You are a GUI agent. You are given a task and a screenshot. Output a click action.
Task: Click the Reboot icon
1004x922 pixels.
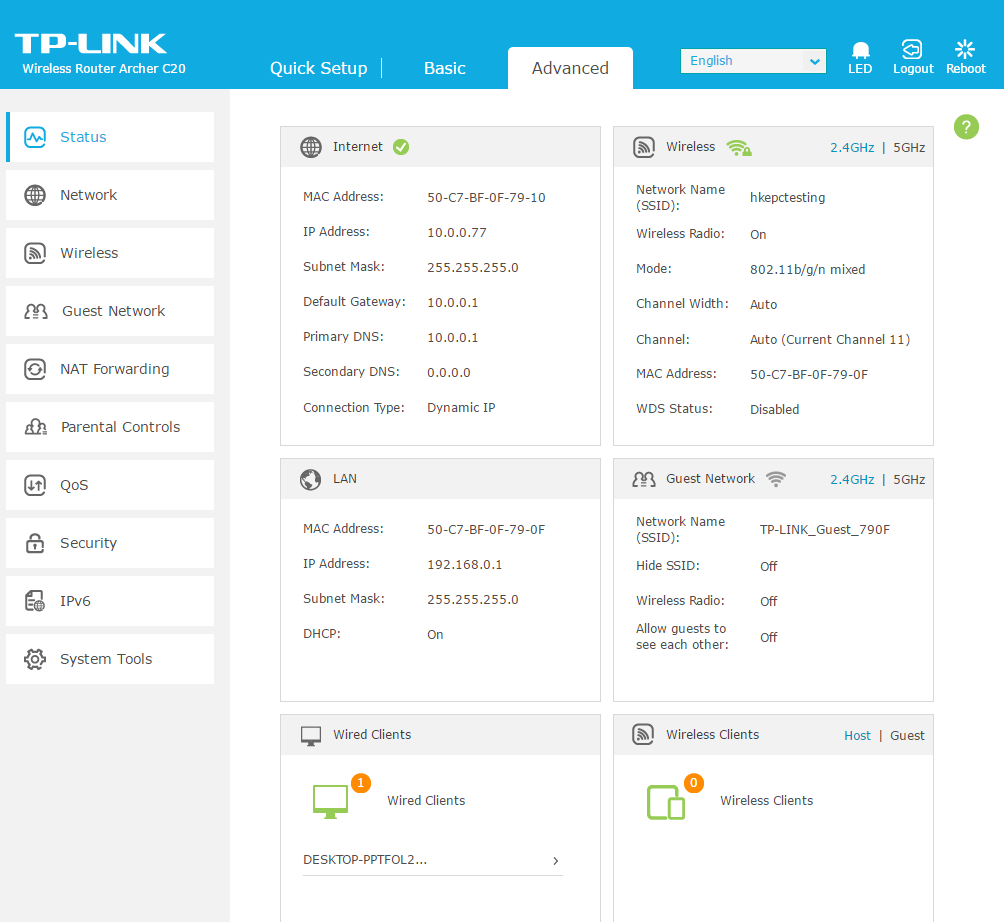tap(965, 49)
